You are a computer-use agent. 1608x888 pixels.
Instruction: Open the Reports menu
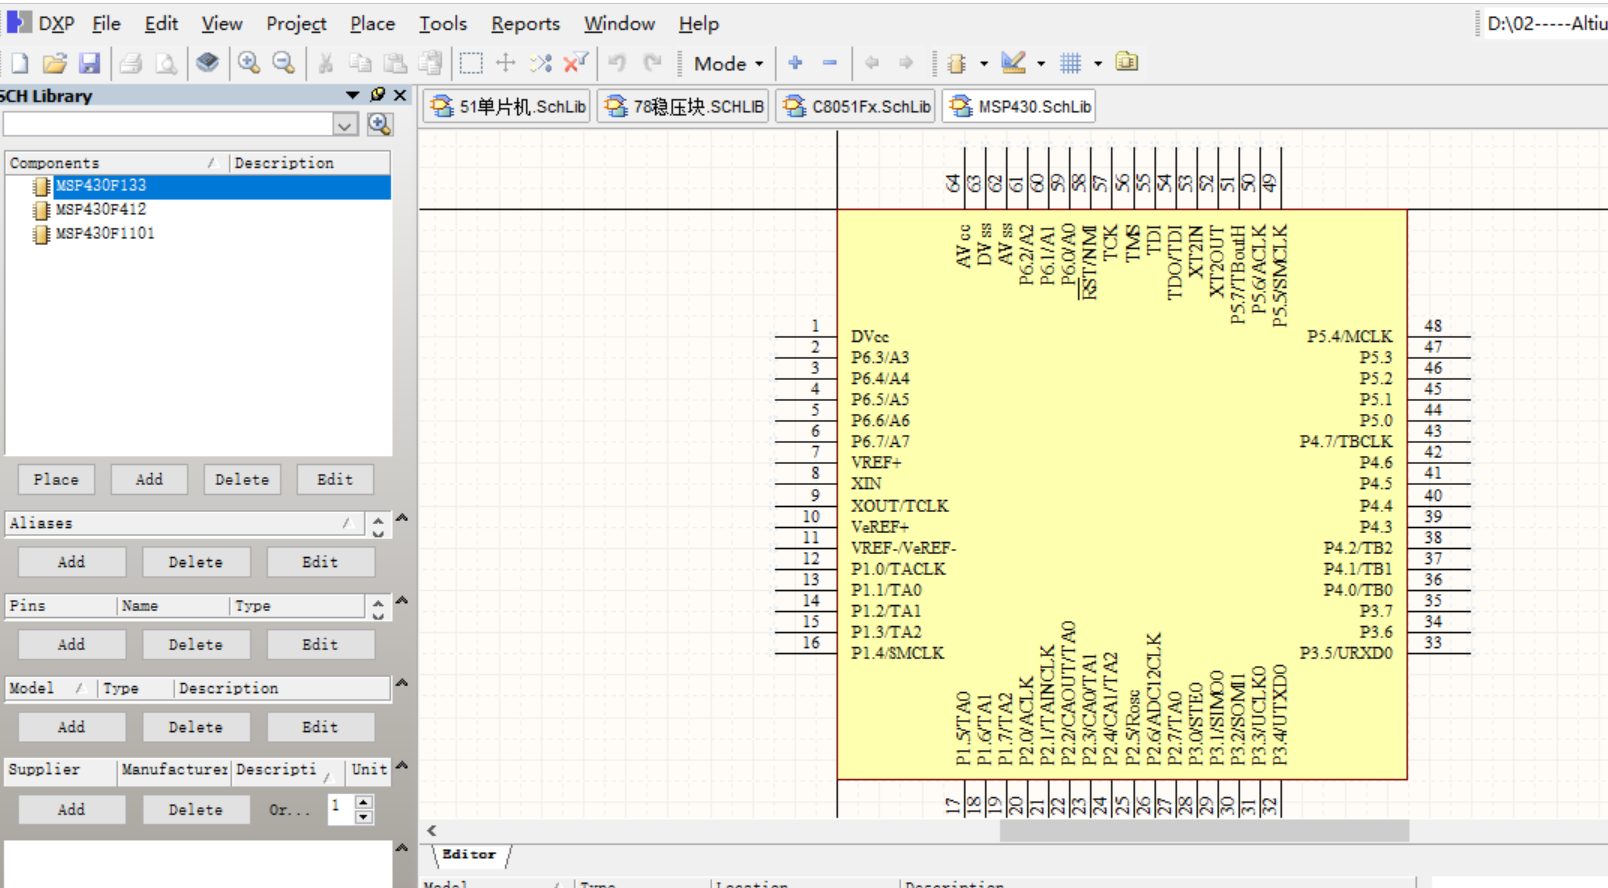tap(525, 23)
